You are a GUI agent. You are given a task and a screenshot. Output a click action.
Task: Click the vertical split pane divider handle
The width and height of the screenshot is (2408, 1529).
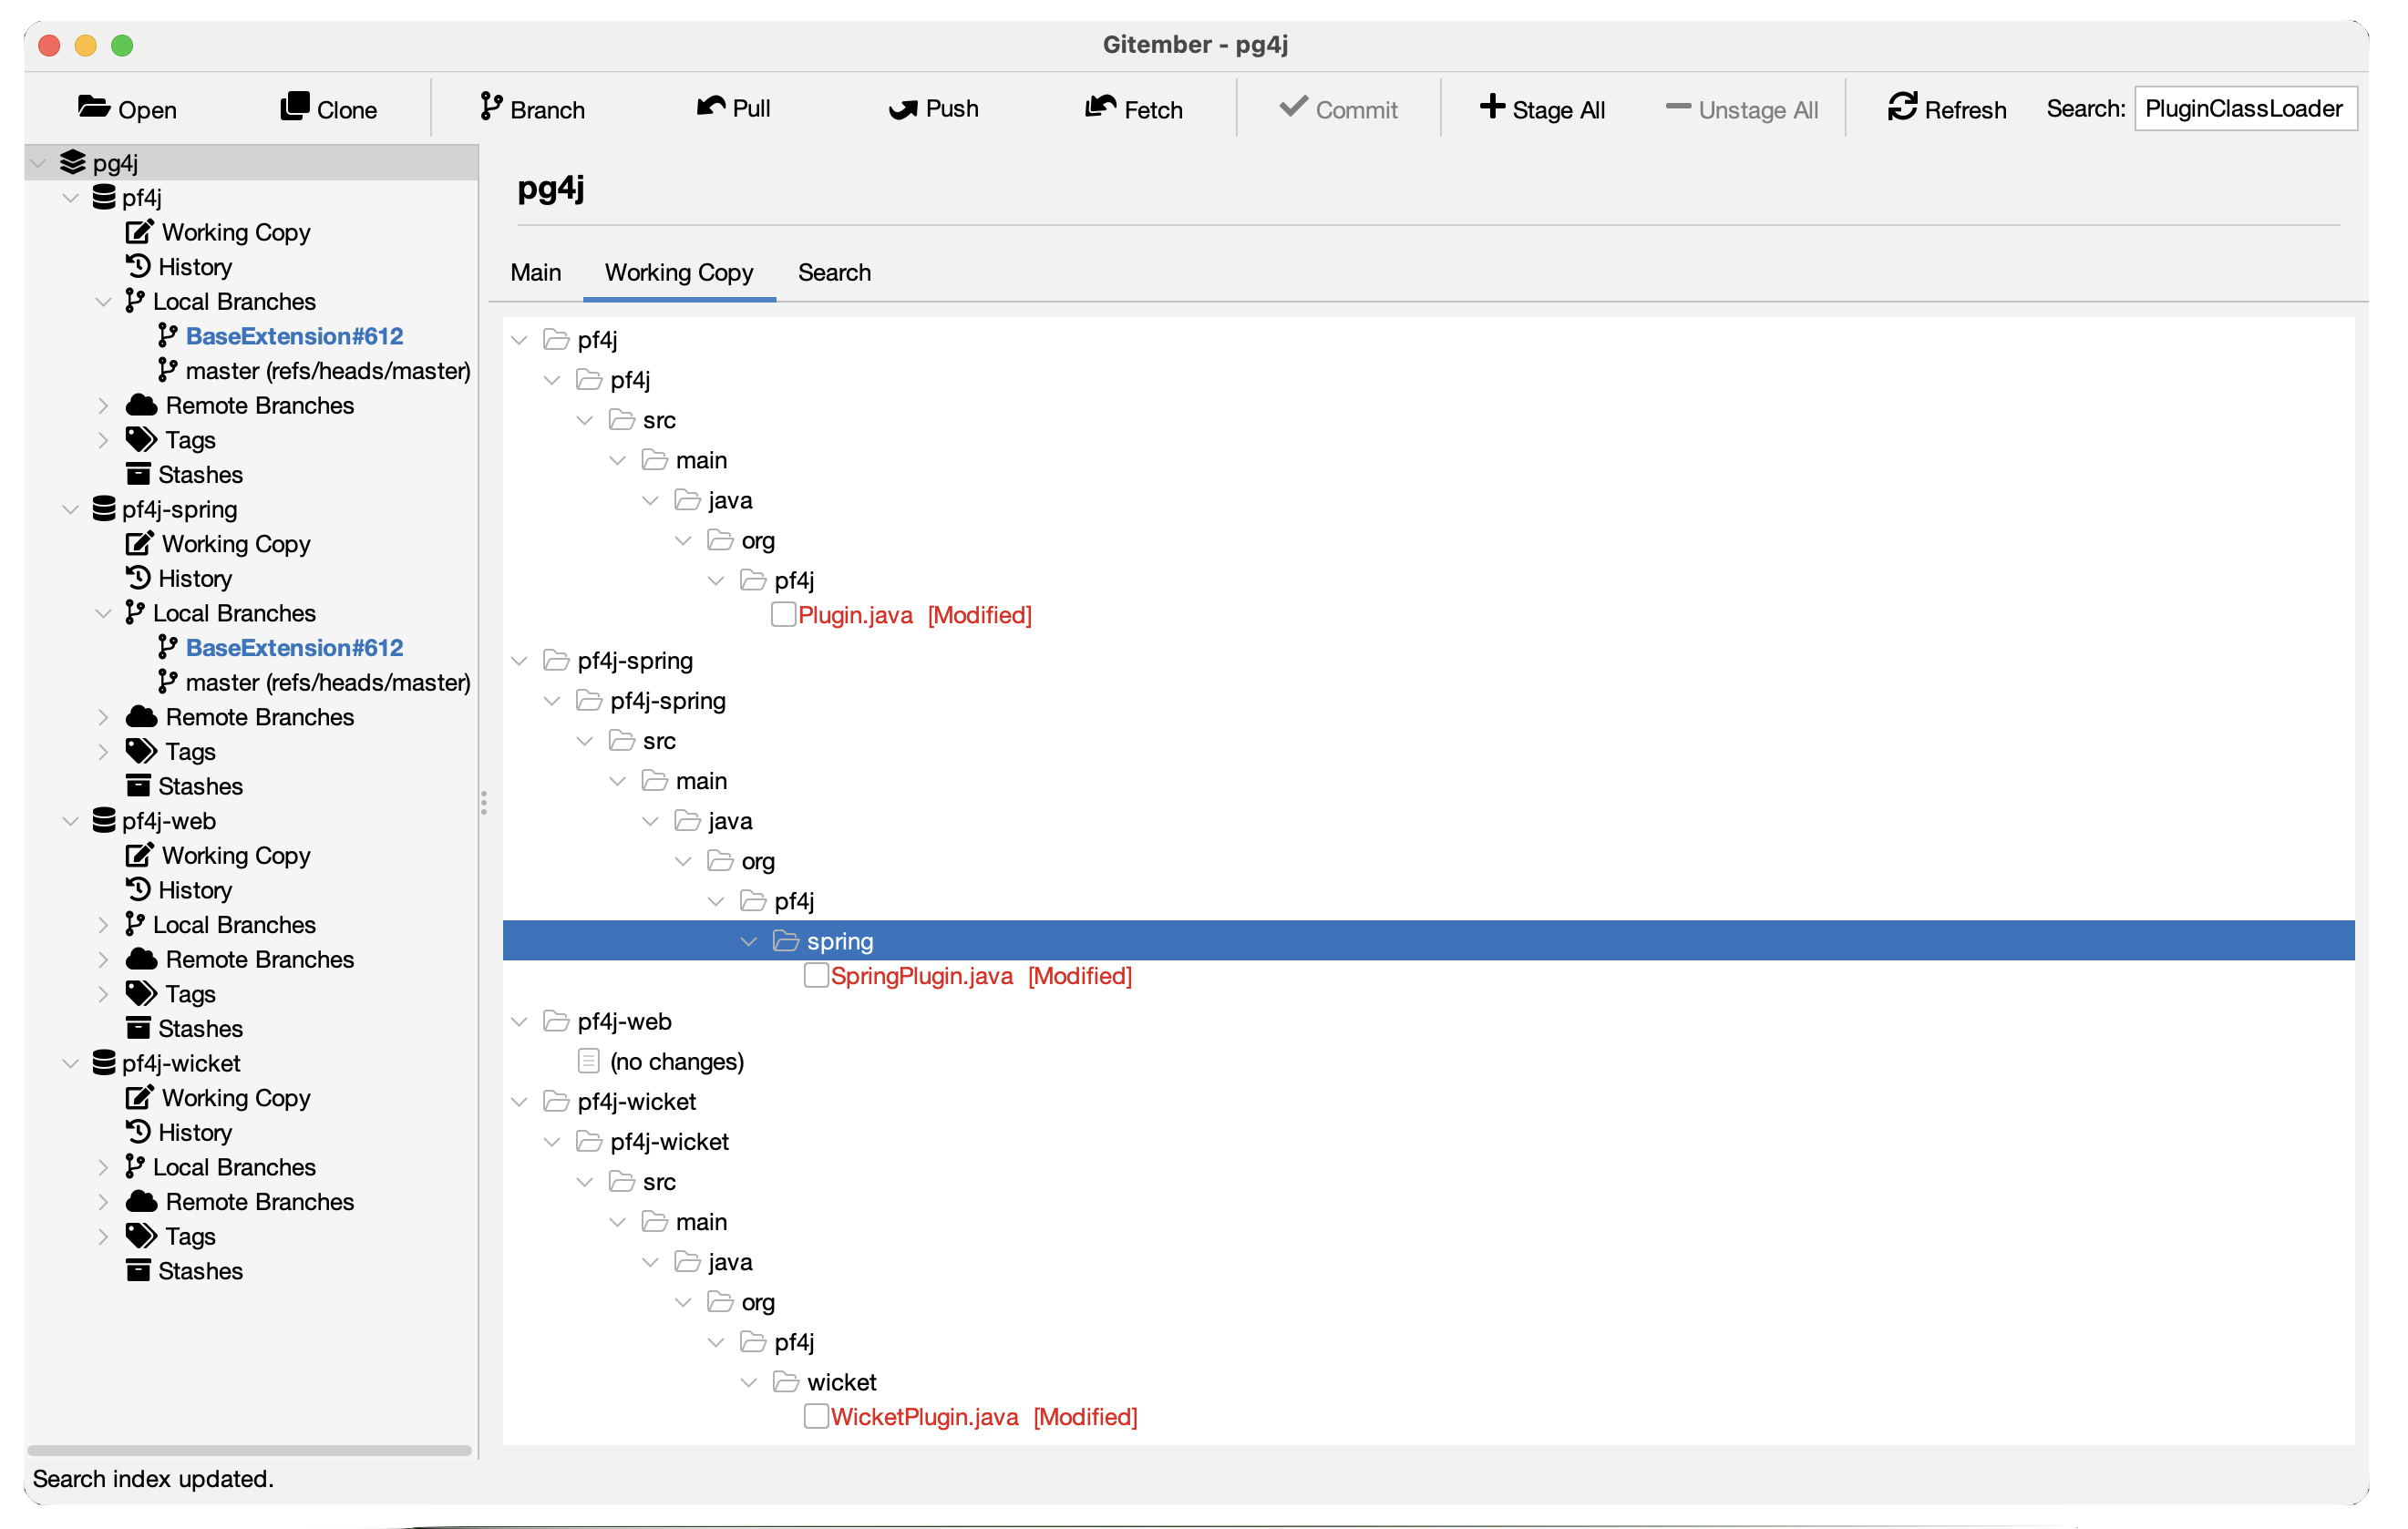[x=484, y=803]
